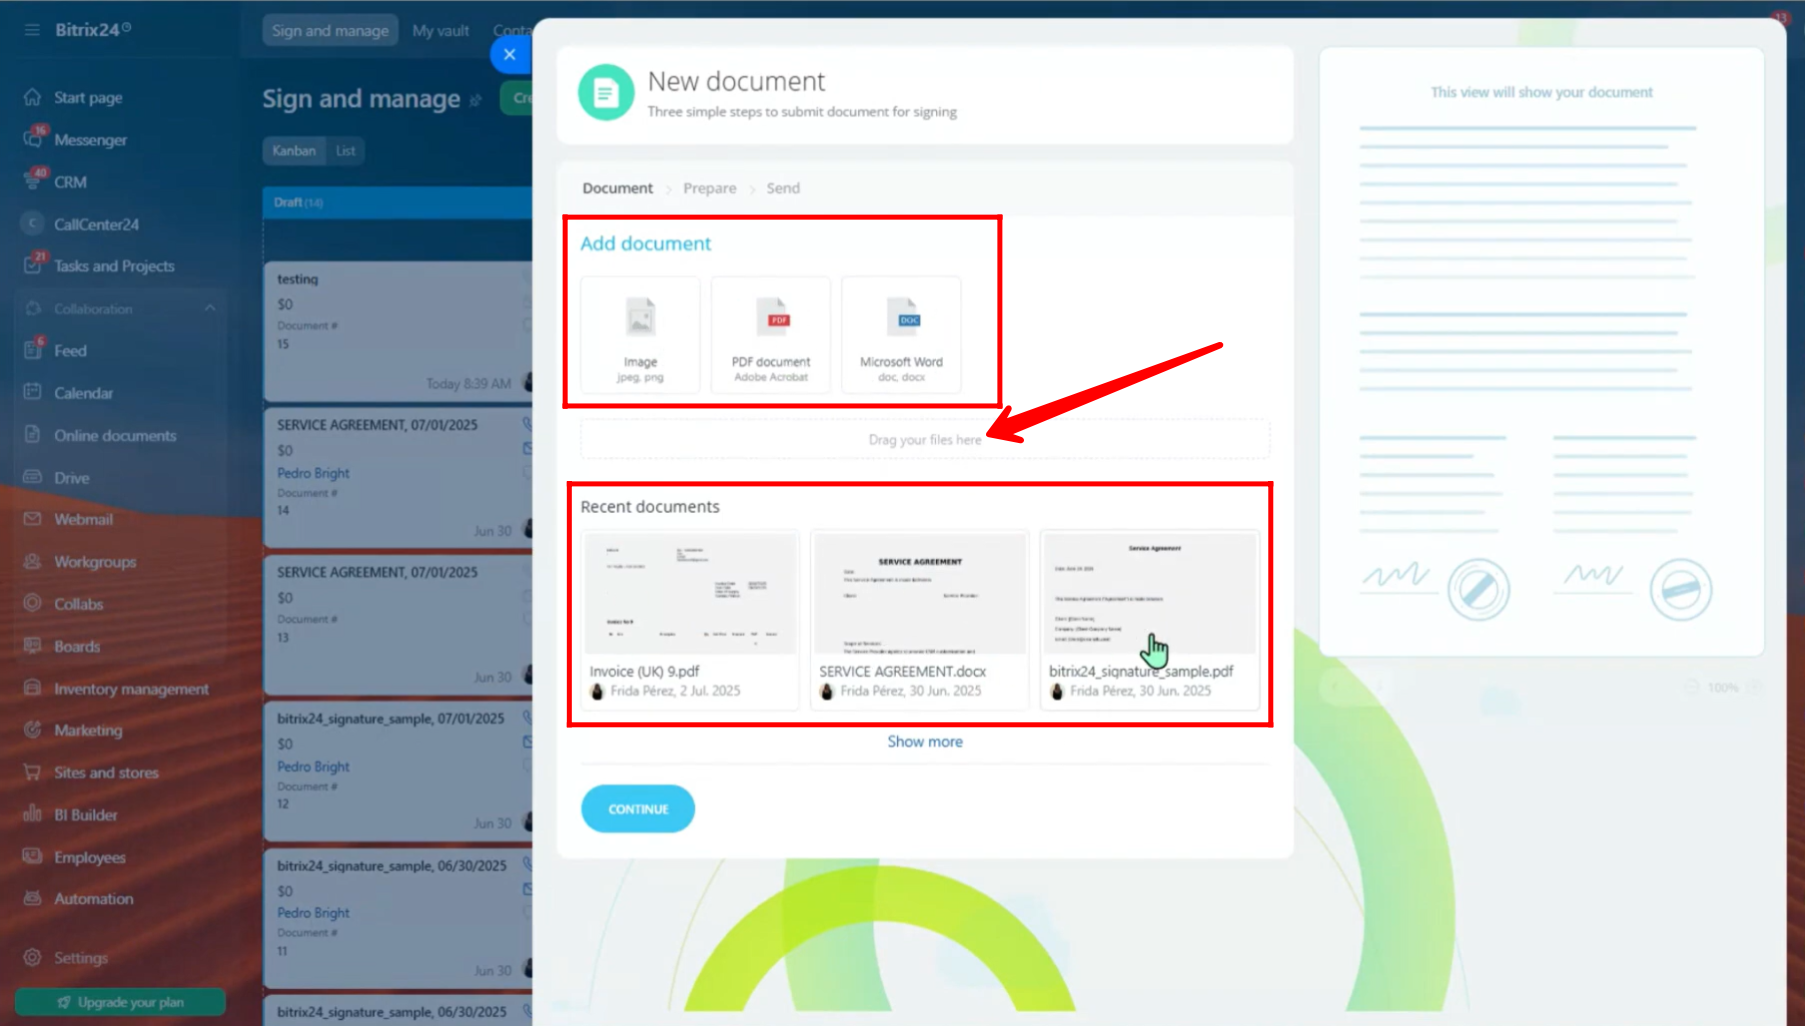Collapse the Collaboration section chevron
1805x1026 pixels.
210,308
